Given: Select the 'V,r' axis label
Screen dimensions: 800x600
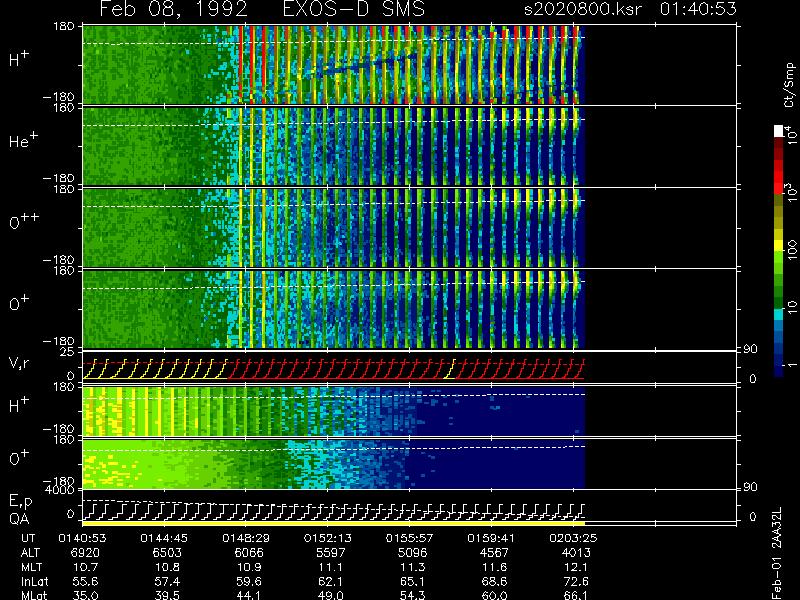Looking at the screenshot, I should pos(20,363).
